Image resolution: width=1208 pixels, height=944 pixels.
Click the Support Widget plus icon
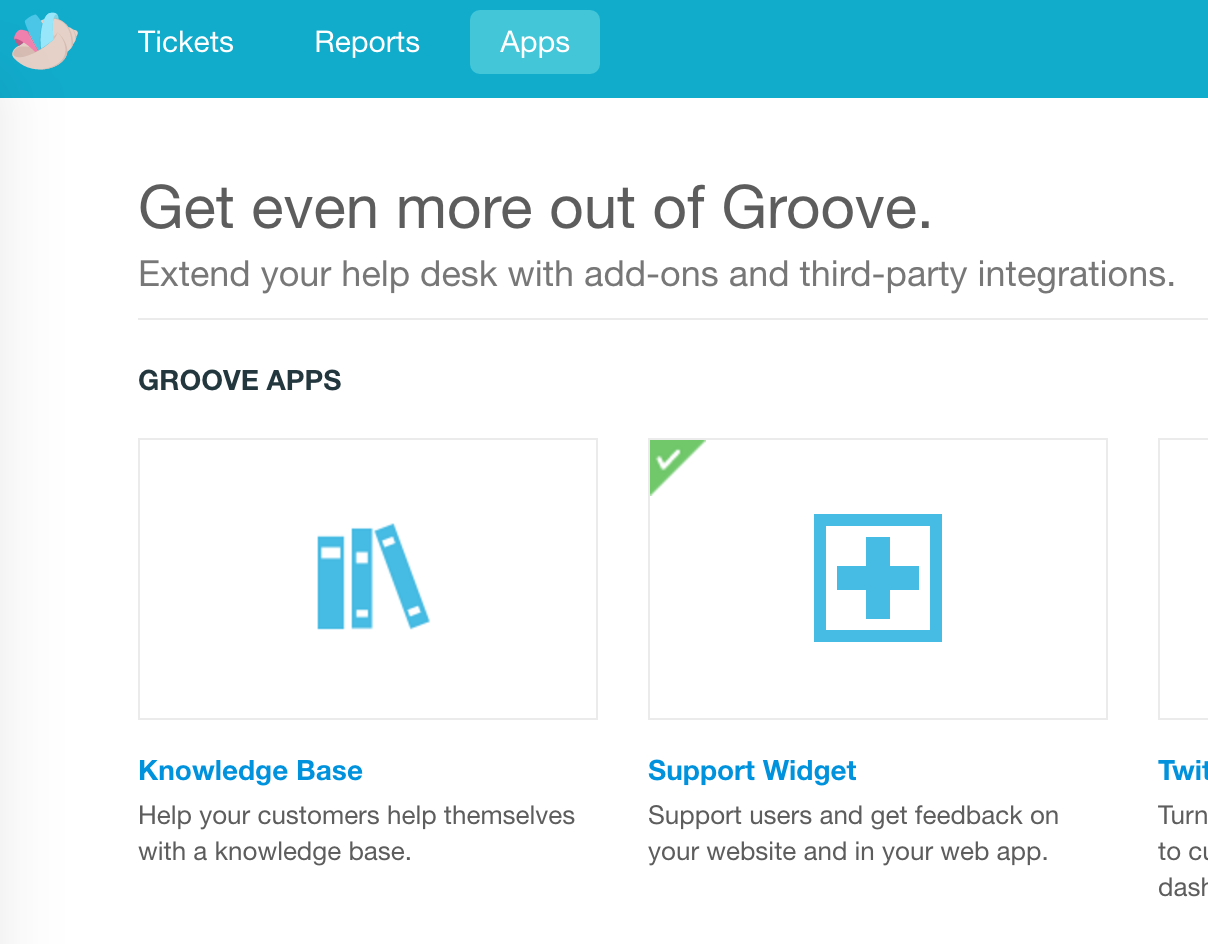(877, 577)
